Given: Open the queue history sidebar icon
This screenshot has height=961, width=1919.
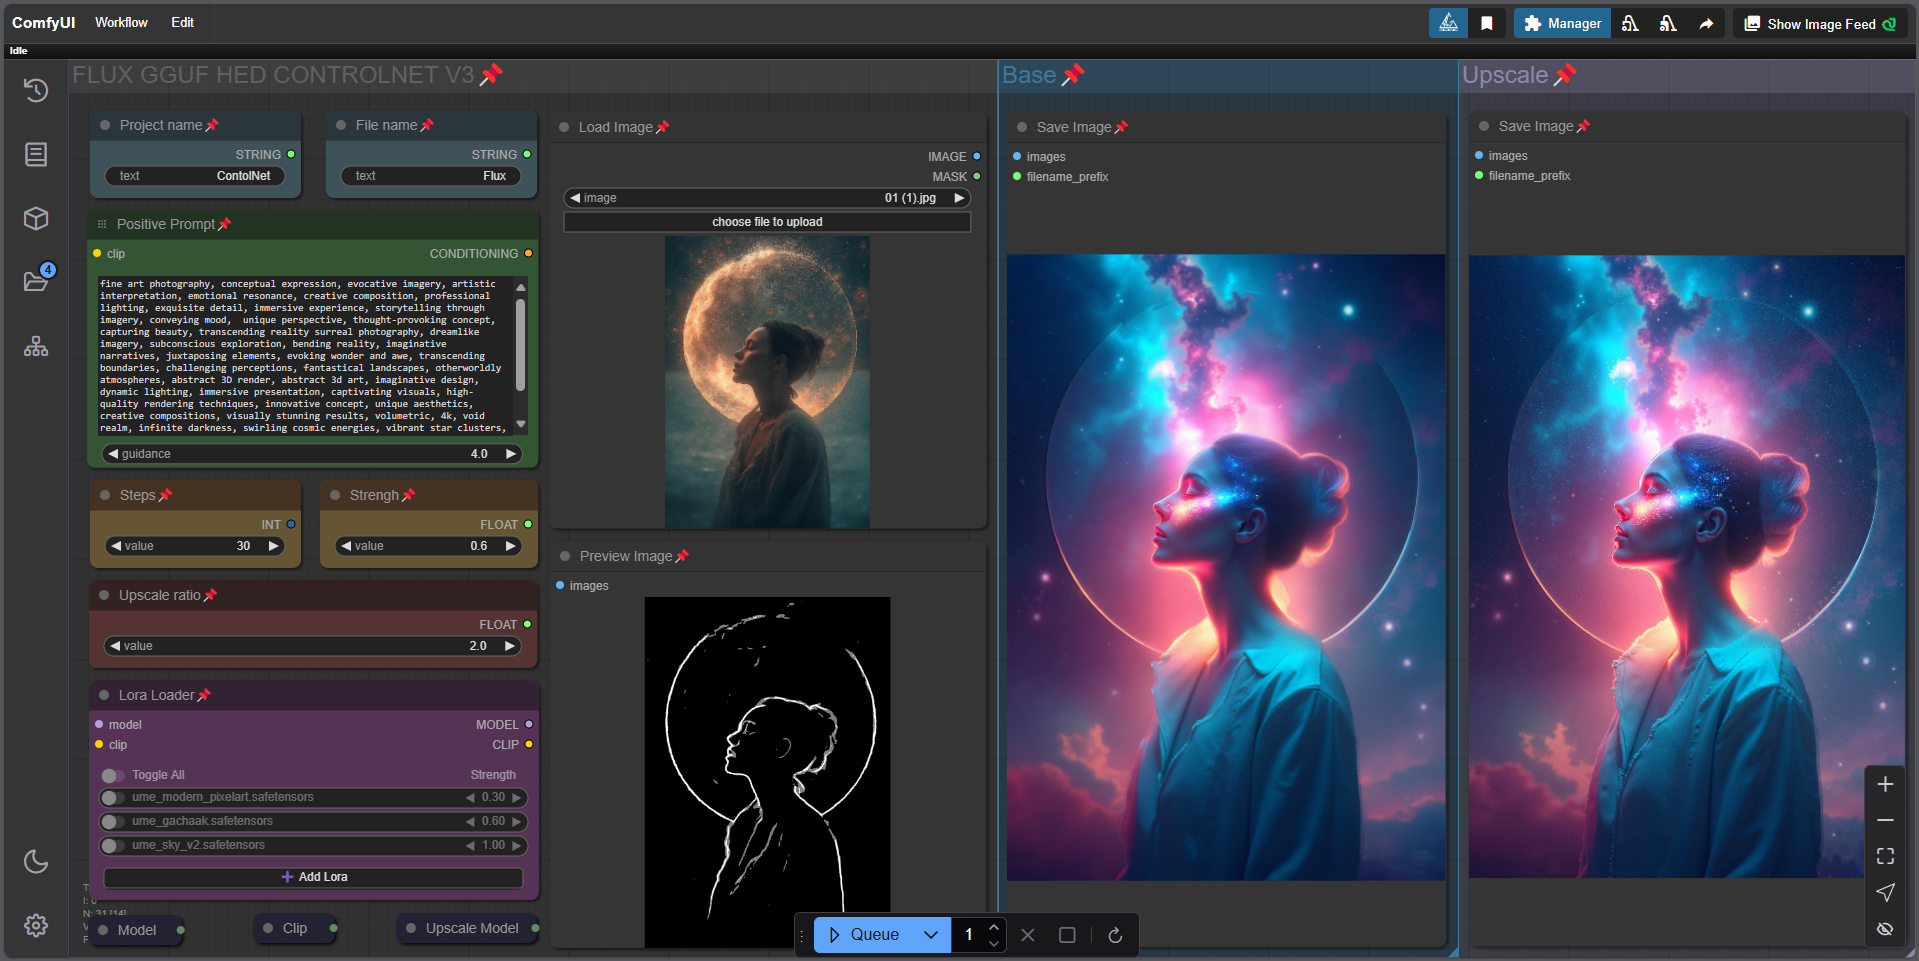Looking at the screenshot, I should coord(36,91).
